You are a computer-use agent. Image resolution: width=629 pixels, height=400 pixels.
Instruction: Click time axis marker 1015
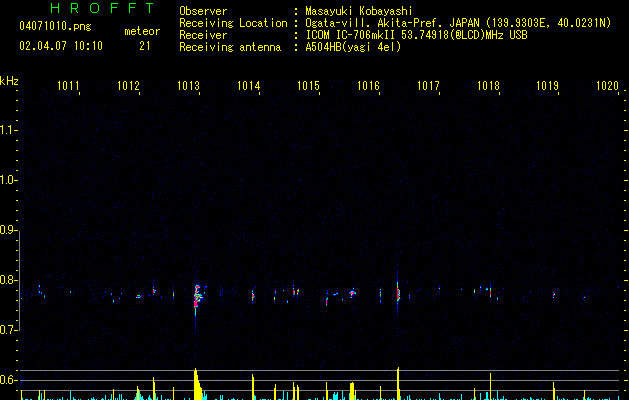308,86
